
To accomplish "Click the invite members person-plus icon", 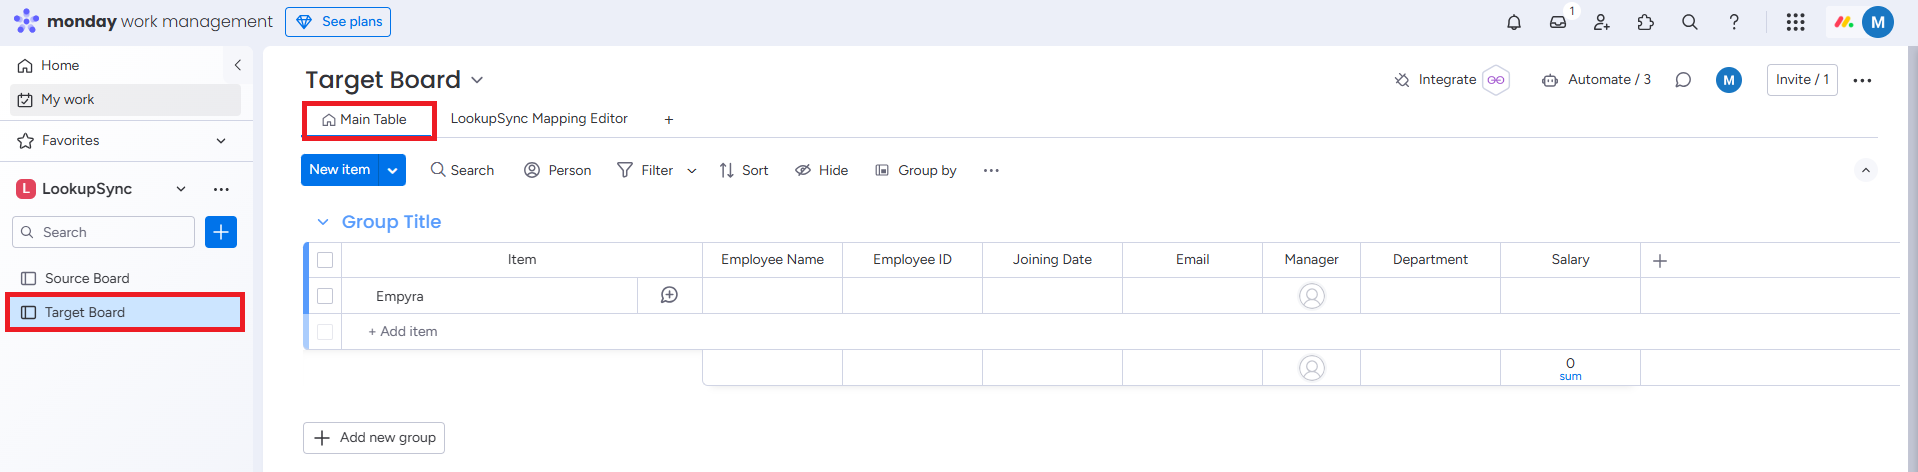I will (1602, 22).
